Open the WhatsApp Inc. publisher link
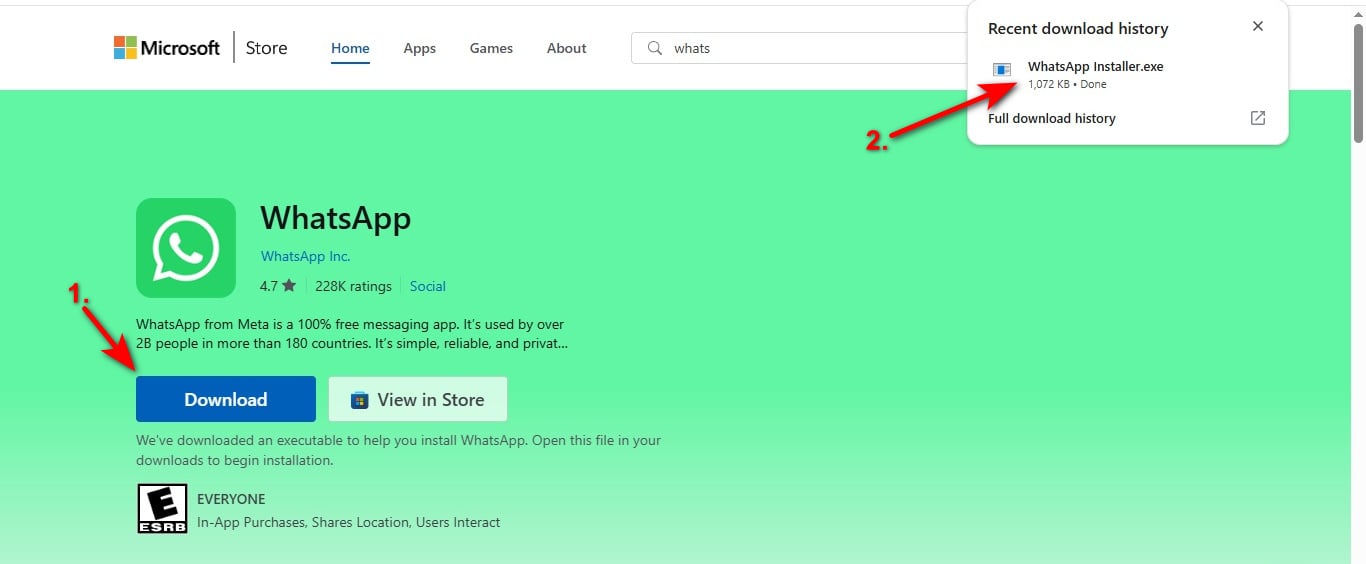This screenshot has height=564, width=1366. (x=305, y=256)
